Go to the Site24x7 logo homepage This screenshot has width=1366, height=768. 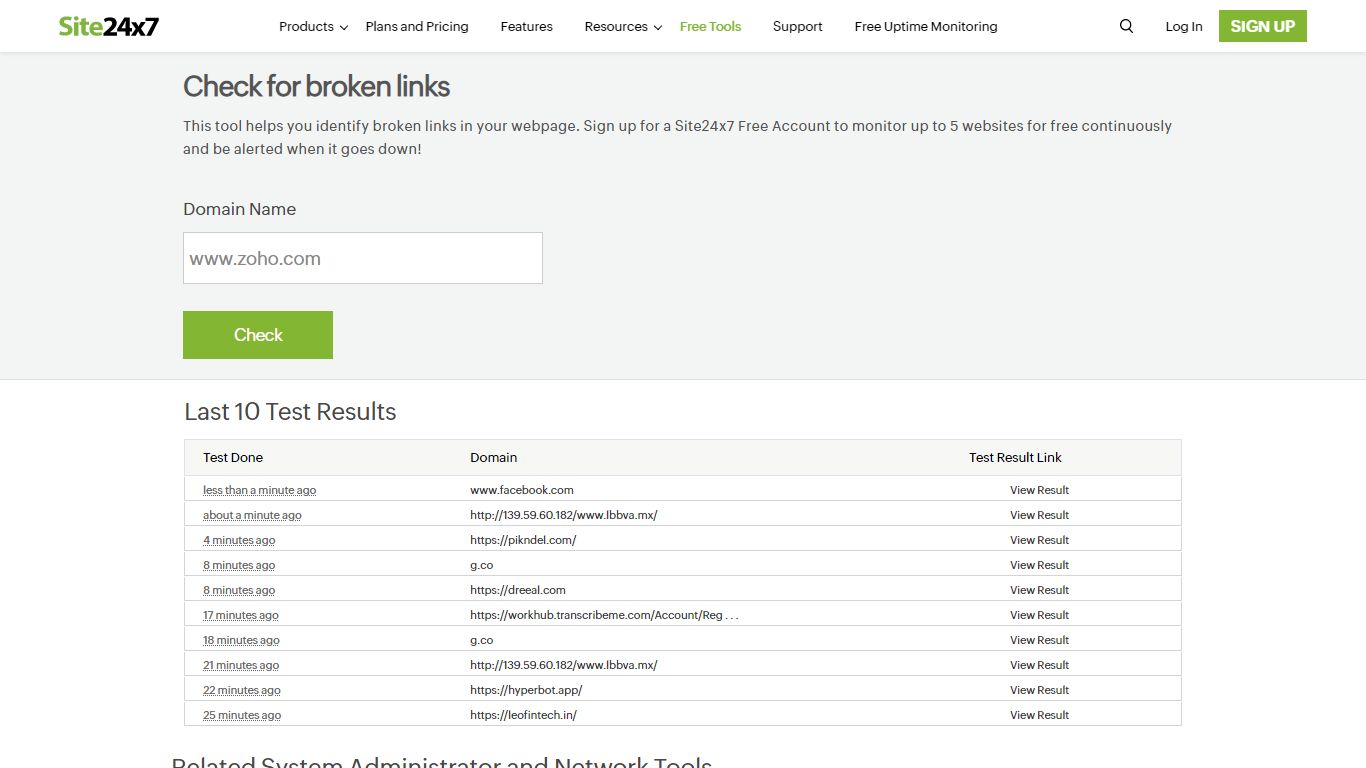108,26
